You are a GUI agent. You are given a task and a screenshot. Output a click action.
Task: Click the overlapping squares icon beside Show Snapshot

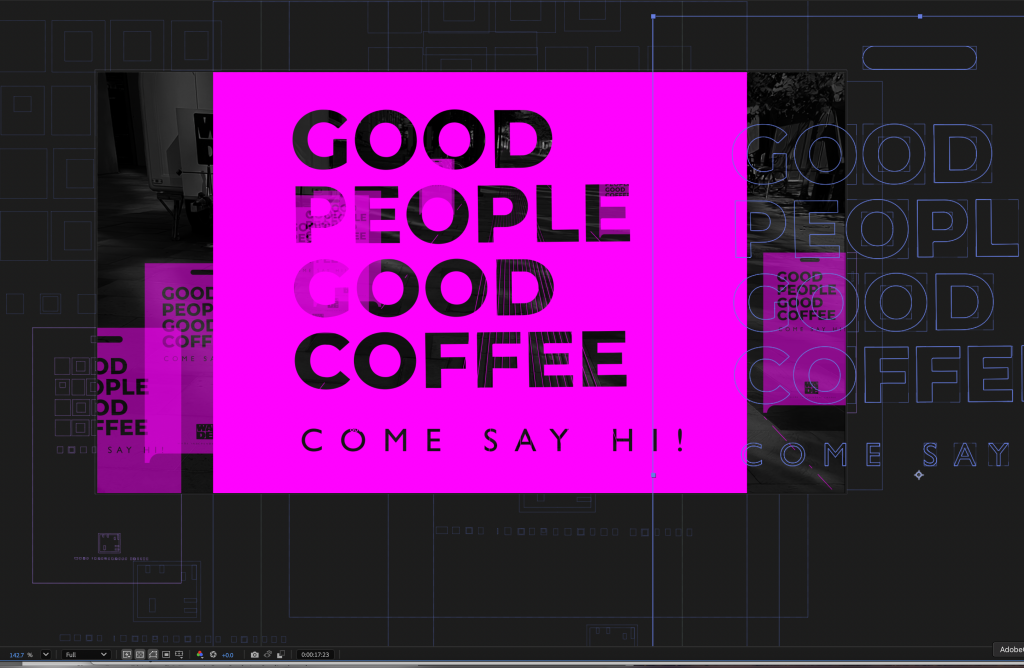click(281, 654)
